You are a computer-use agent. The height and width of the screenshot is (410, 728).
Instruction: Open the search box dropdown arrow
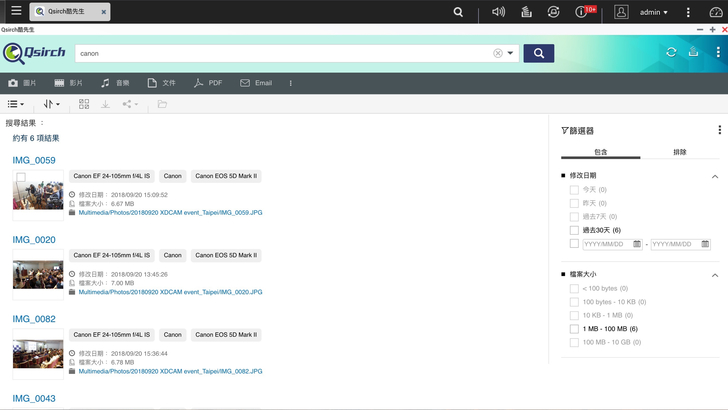[510, 53]
